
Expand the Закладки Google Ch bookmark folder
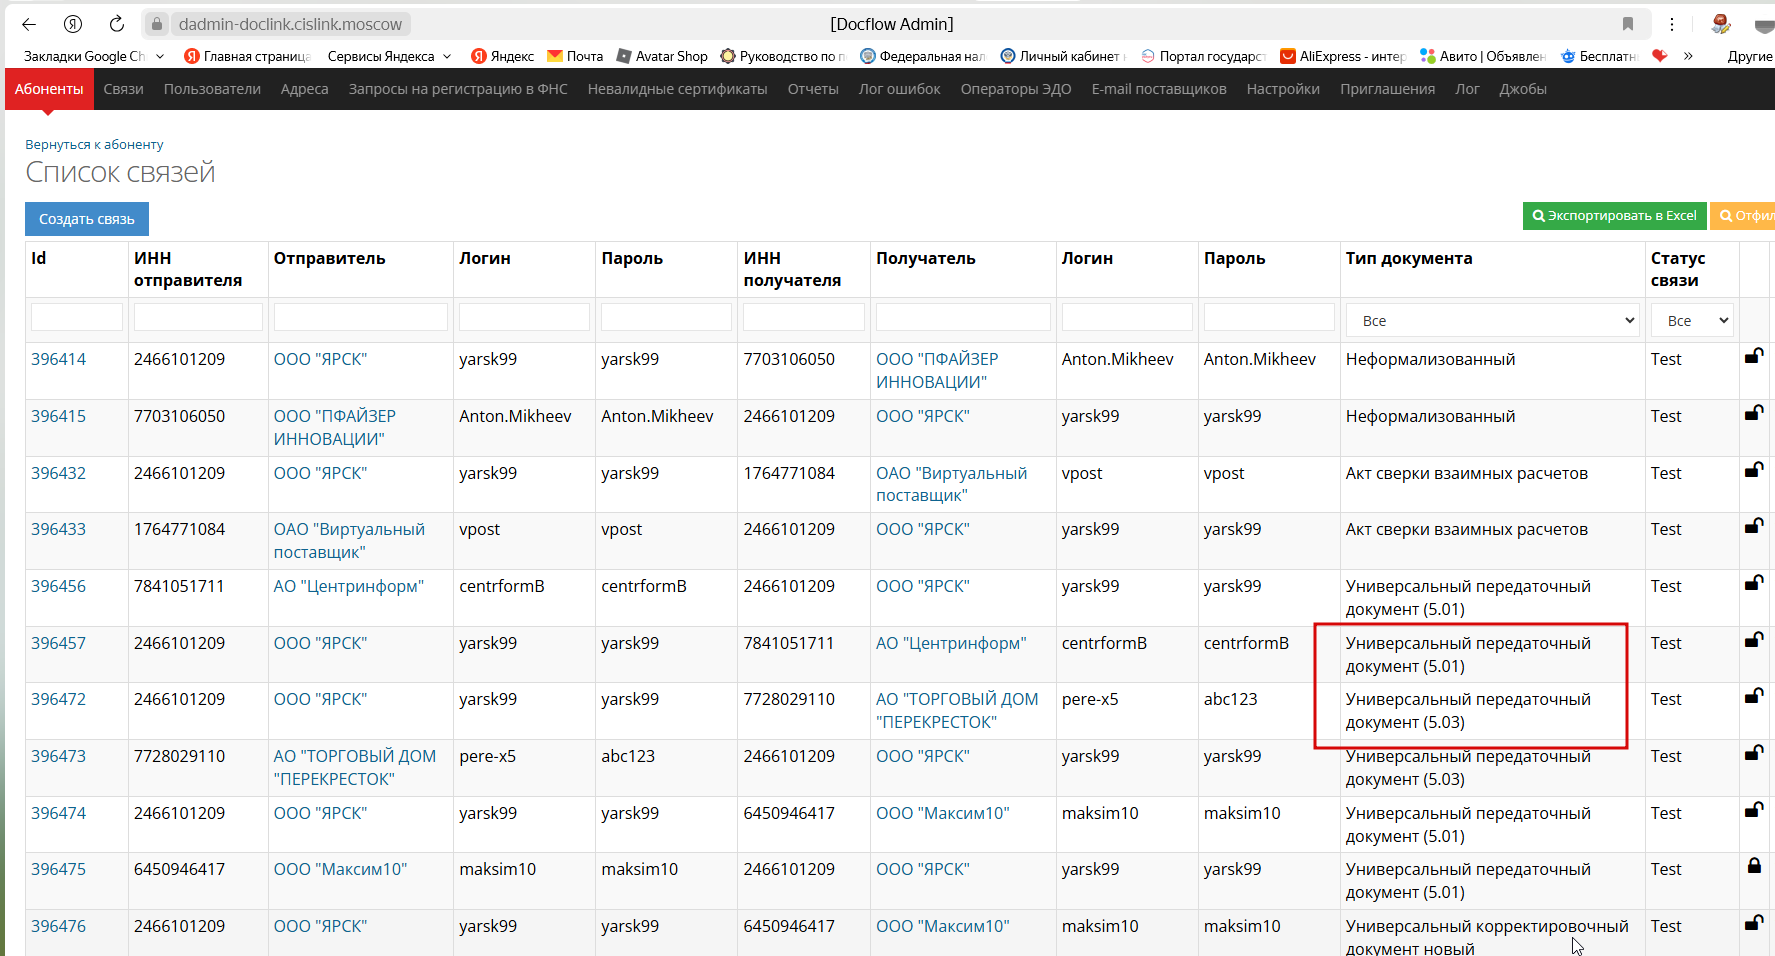[x=93, y=56]
